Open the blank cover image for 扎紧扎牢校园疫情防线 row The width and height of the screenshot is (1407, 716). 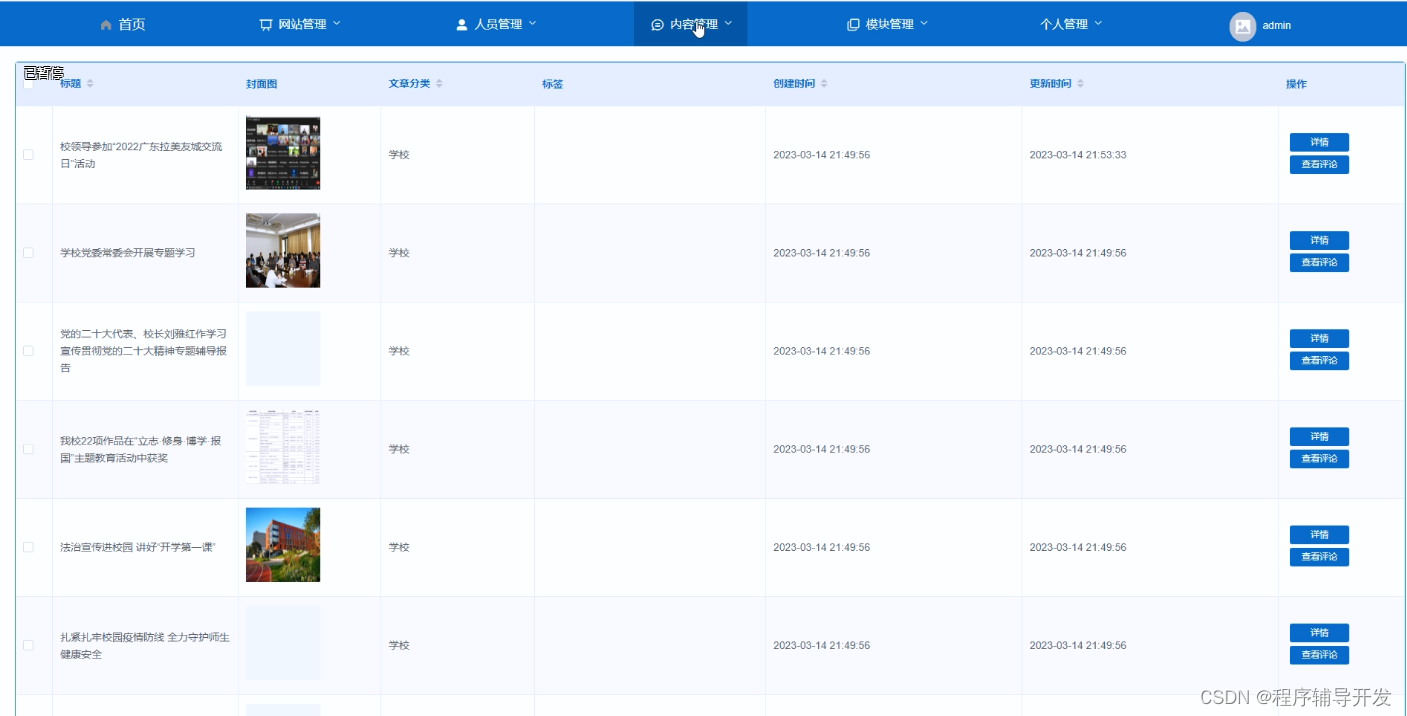click(x=283, y=643)
